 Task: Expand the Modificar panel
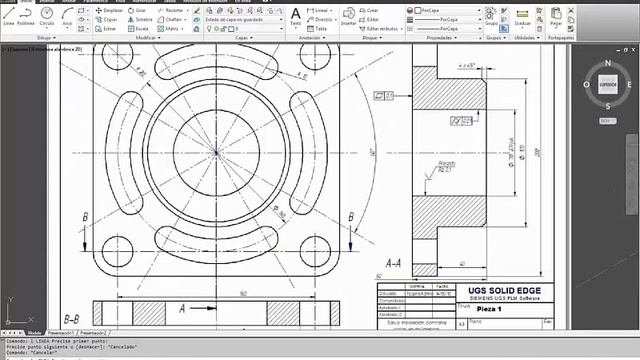pyautogui.click(x=148, y=38)
